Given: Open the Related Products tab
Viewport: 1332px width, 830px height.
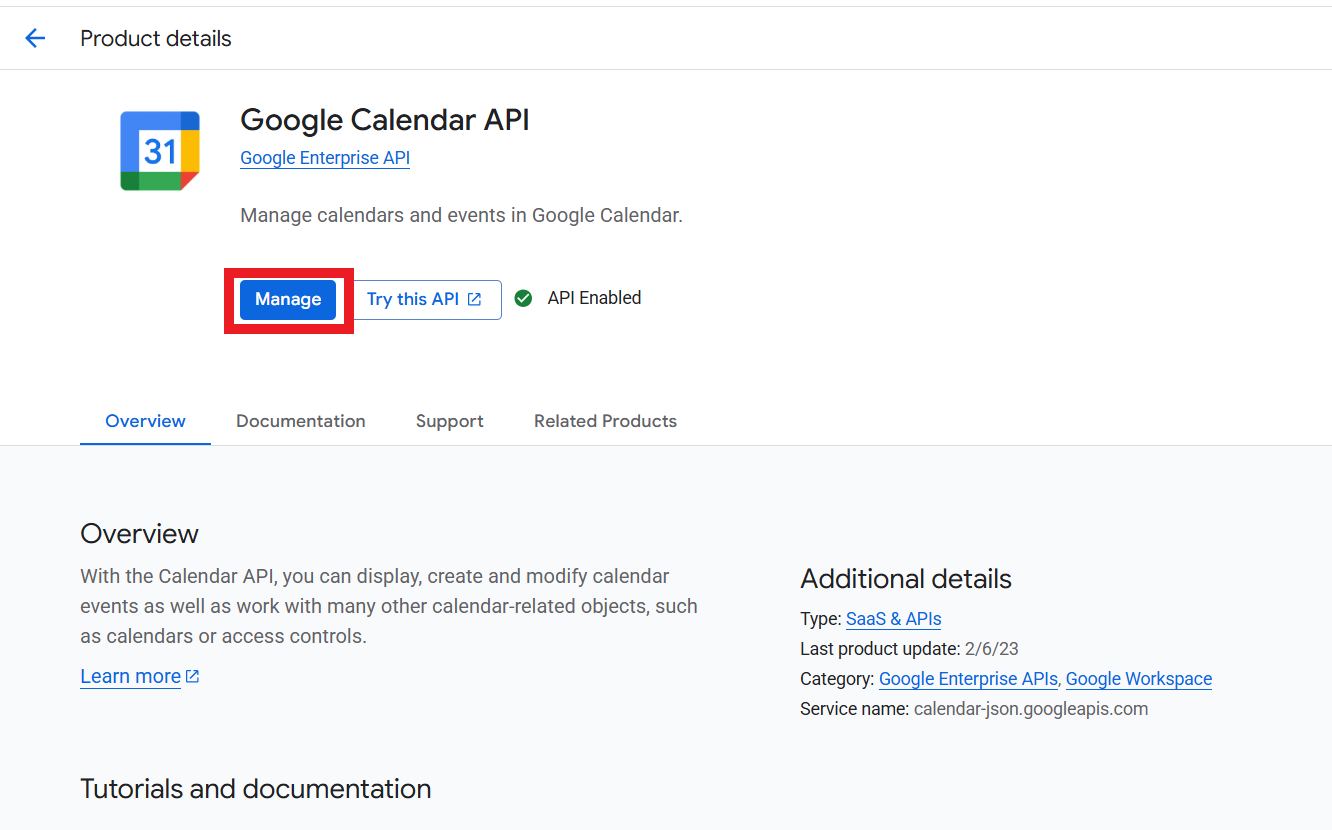Looking at the screenshot, I should click(605, 421).
